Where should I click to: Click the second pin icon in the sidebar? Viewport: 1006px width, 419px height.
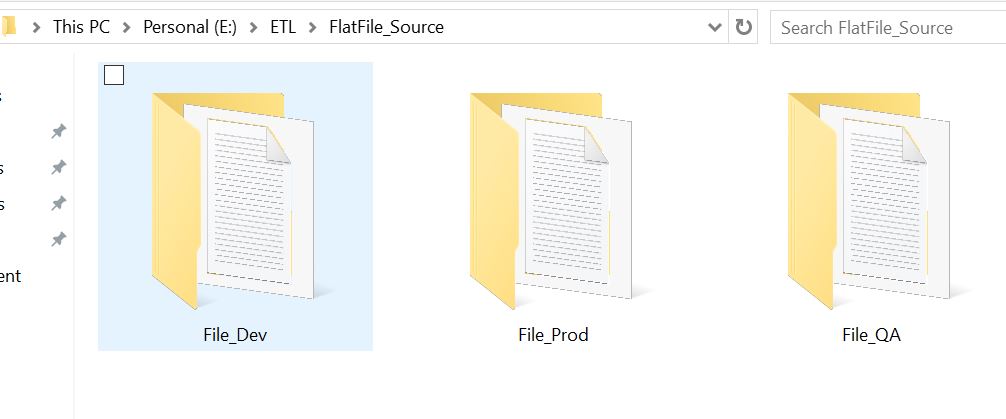[x=58, y=167]
